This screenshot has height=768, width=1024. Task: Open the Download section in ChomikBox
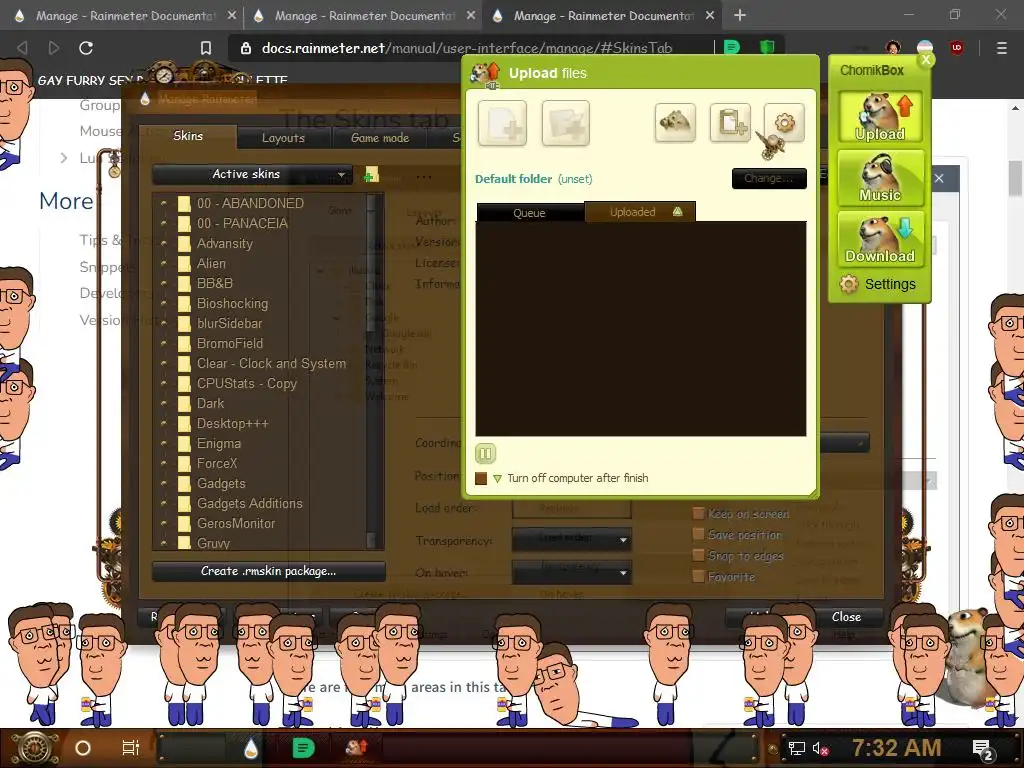(880, 238)
